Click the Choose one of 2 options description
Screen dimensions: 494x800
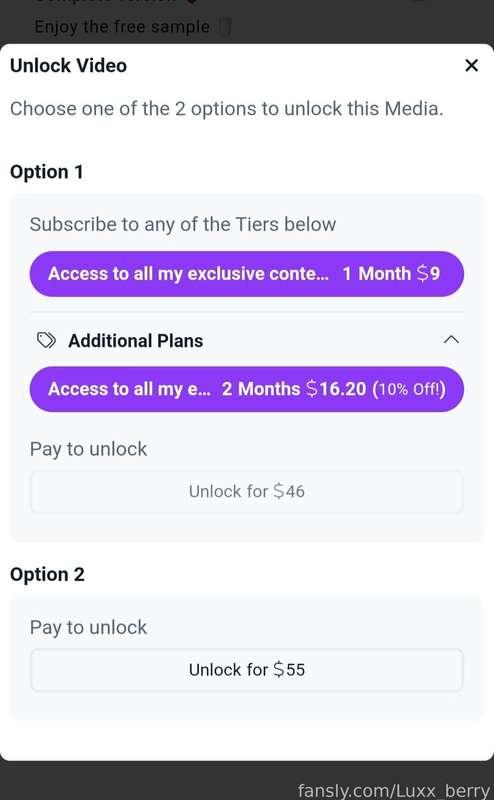click(x=227, y=109)
